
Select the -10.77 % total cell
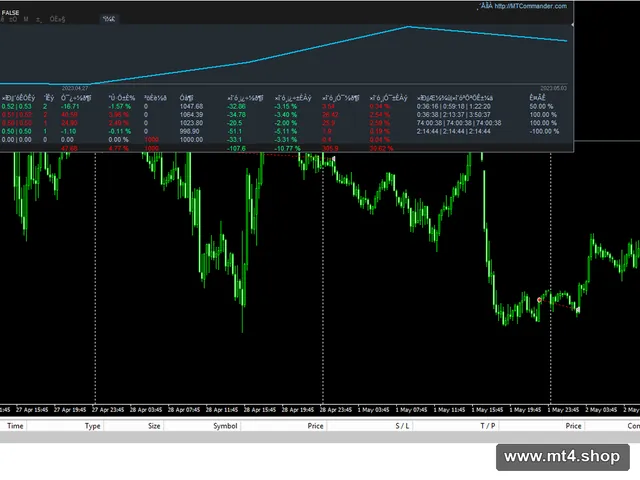point(287,148)
